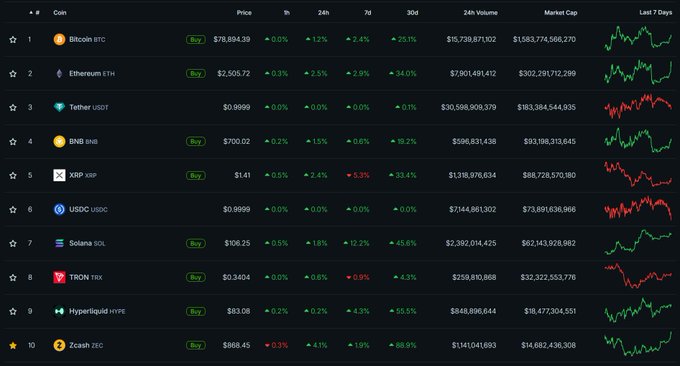Open the BNB coin name link
This screenshot has height=366, width=680.
[x=83, y=141]
